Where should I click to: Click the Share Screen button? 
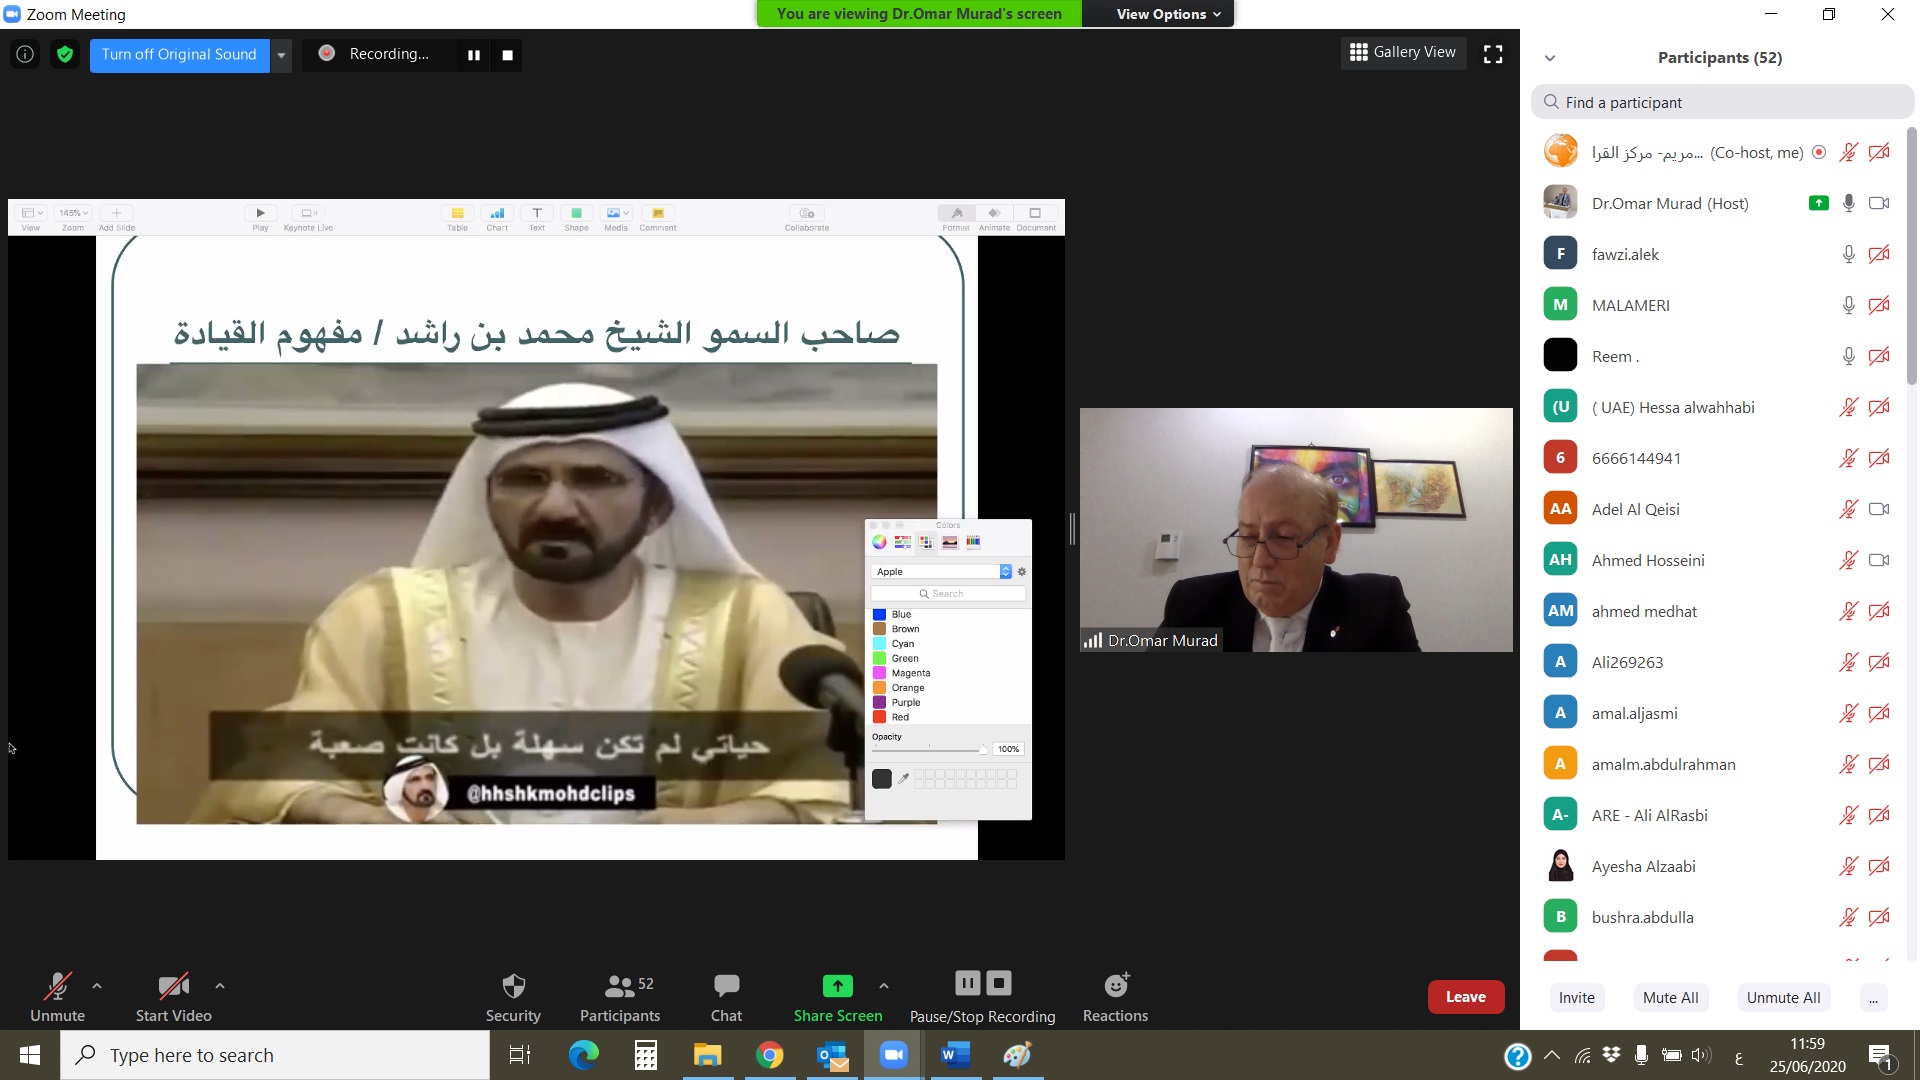[x=837, y=997]
